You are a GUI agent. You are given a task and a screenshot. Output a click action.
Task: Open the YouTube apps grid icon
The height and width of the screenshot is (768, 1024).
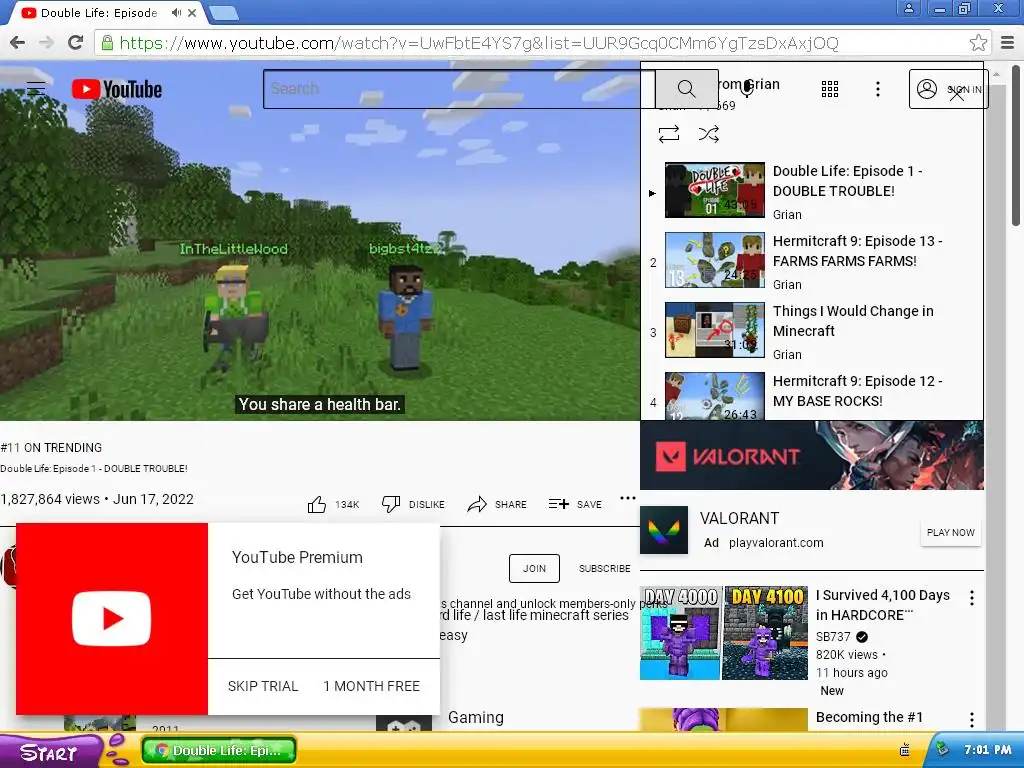click(829, 89)
